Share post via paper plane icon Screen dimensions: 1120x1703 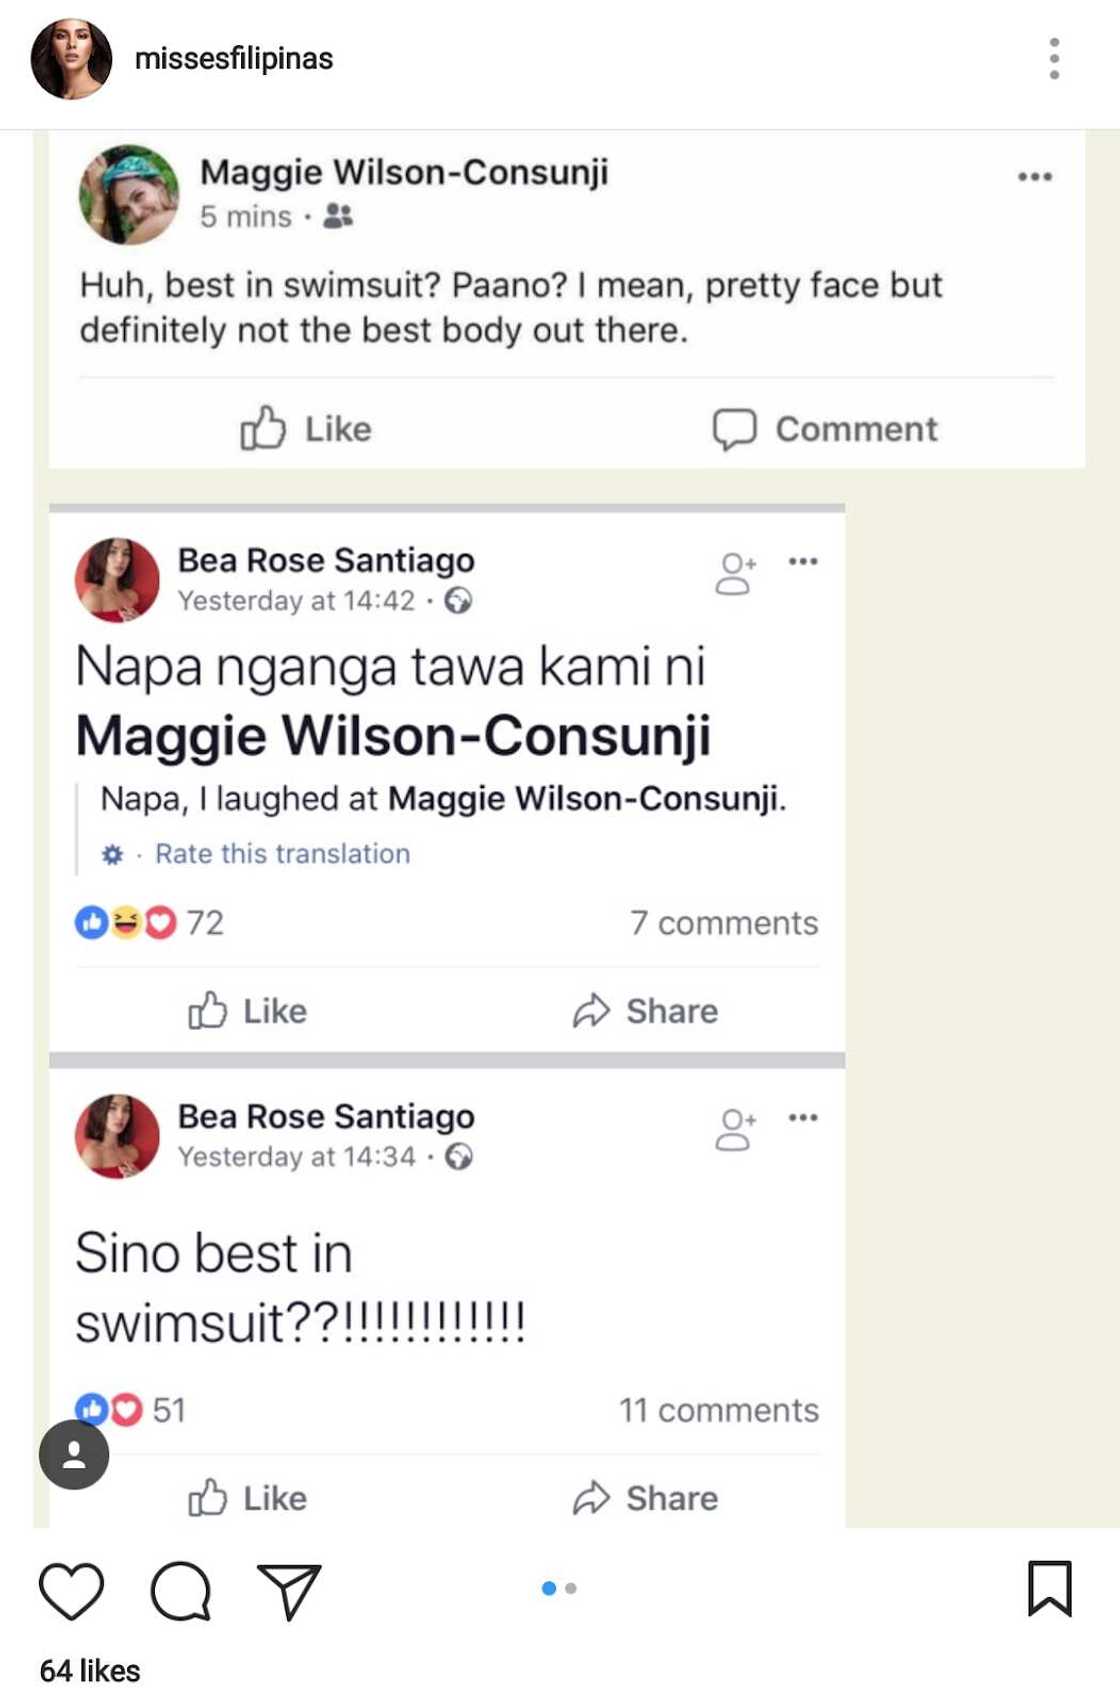(x=289, y=1590)
